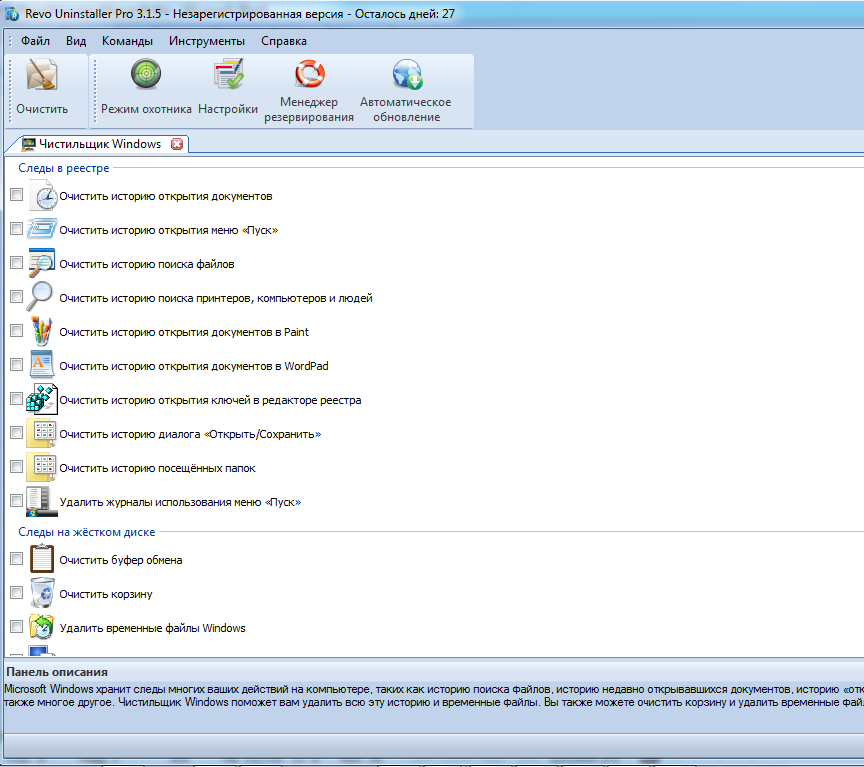Click file search history icon
The image size is (864, 767).
coord(42,263)
